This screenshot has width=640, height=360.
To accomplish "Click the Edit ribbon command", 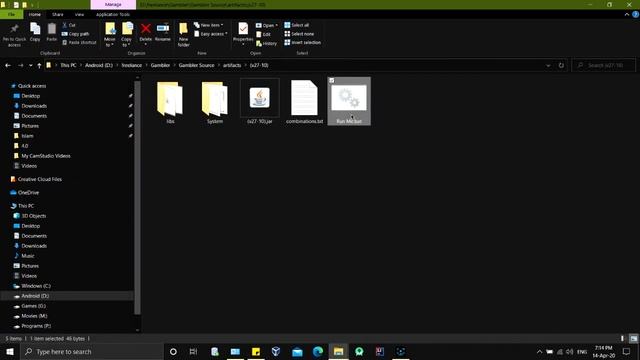I will coord(264,34).
